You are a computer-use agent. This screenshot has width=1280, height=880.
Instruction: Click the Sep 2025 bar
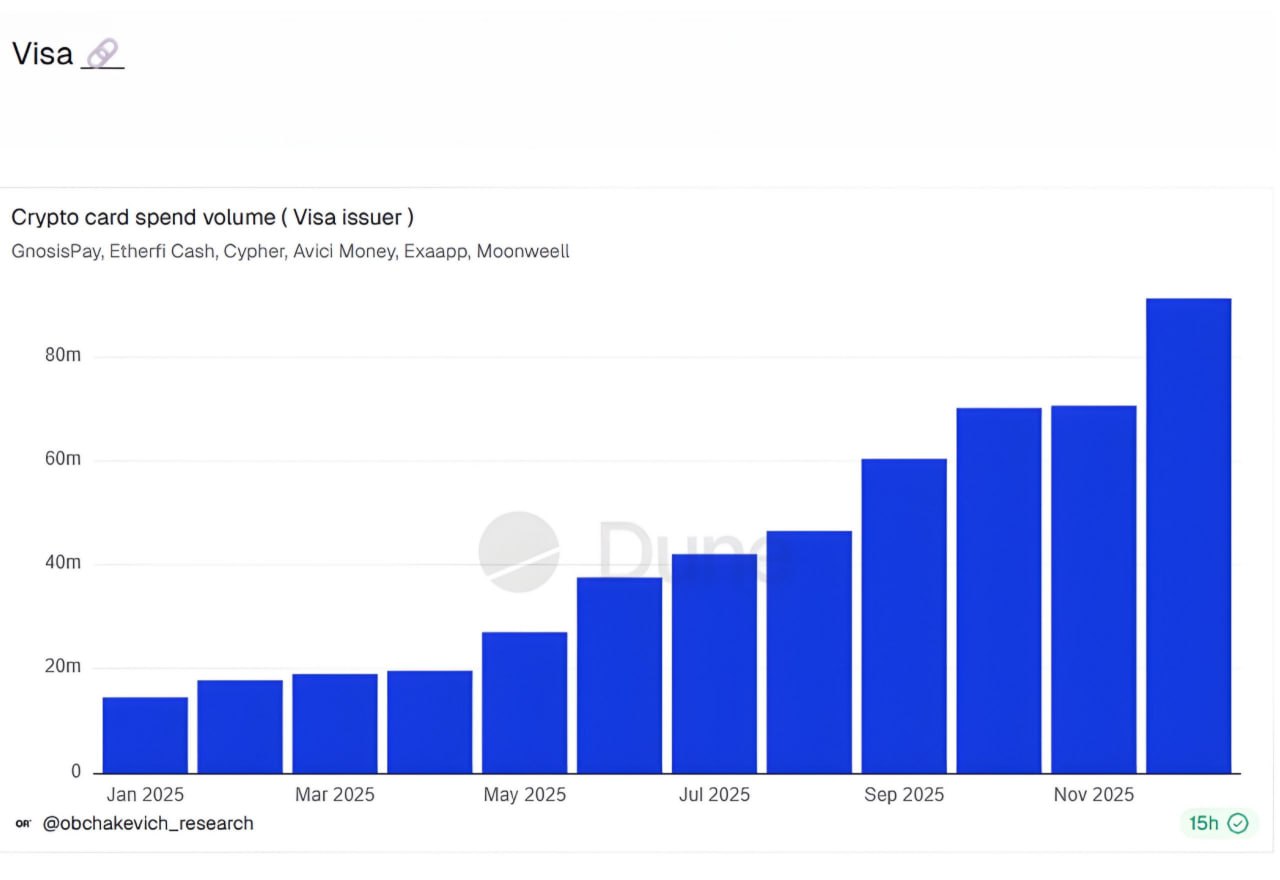(904, 616)
